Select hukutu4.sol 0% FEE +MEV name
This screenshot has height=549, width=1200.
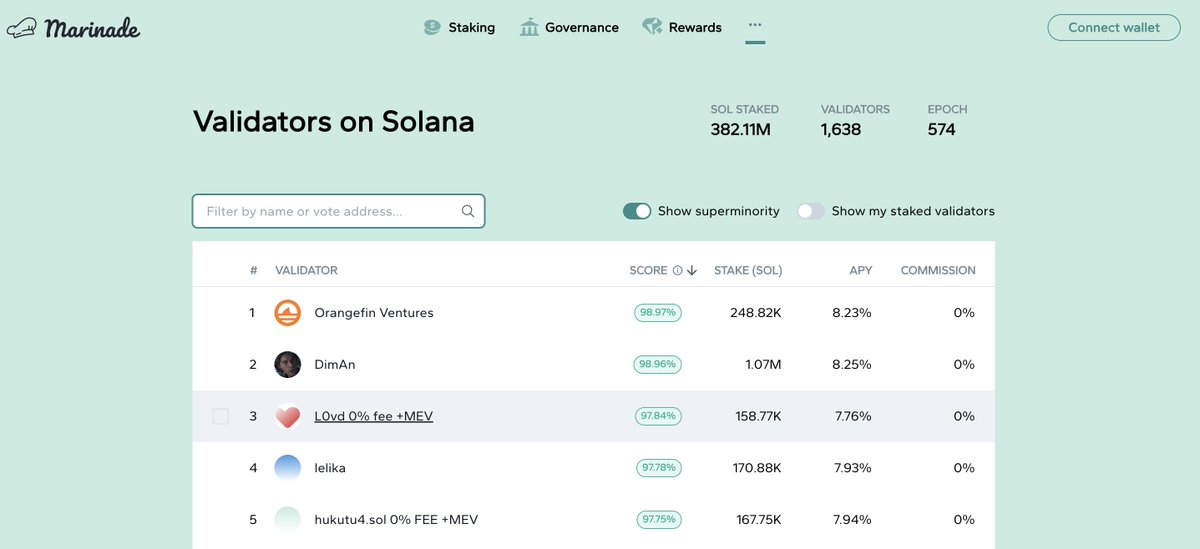point(396,520)
